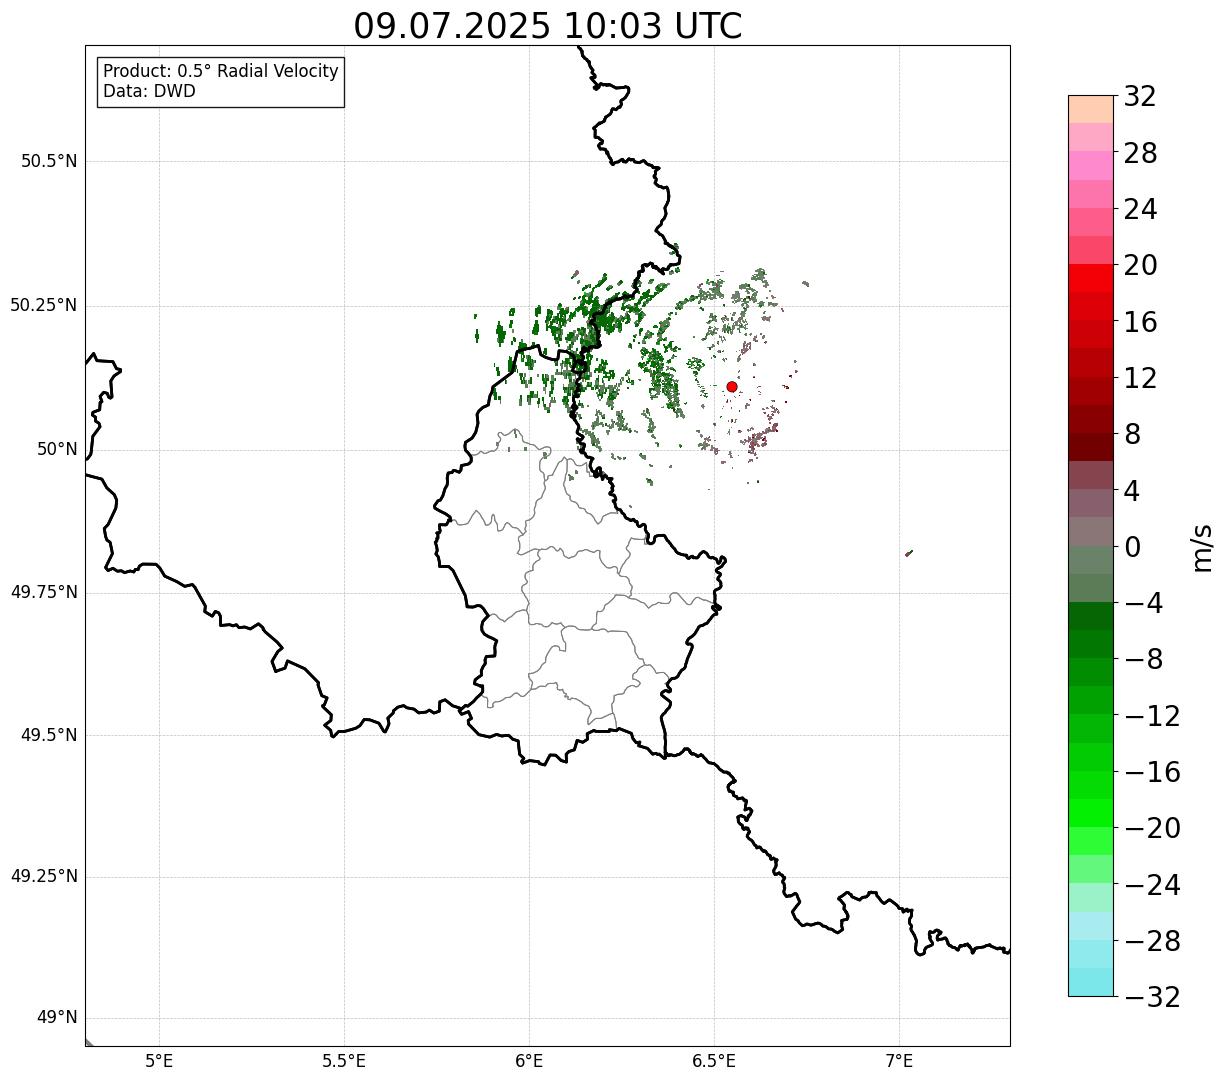This screenshot has height=1081, width=1225.
Task: Click the isolated small radar echo near 7°E
Action: point(909,553)
